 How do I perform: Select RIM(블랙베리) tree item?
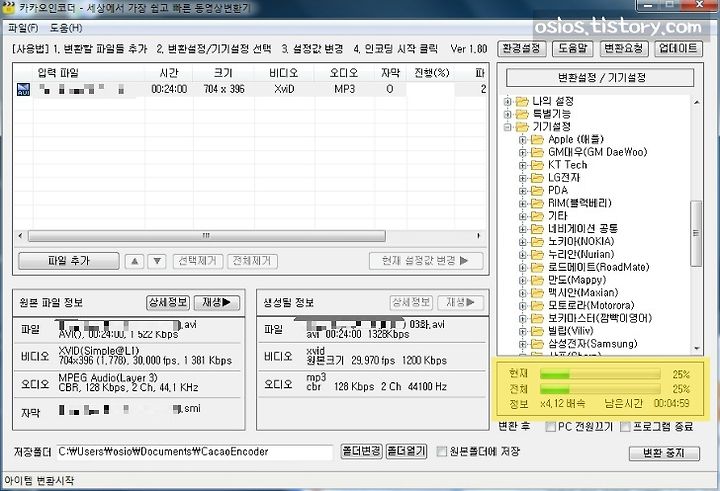pyautogui.click(x=580, y=203)
